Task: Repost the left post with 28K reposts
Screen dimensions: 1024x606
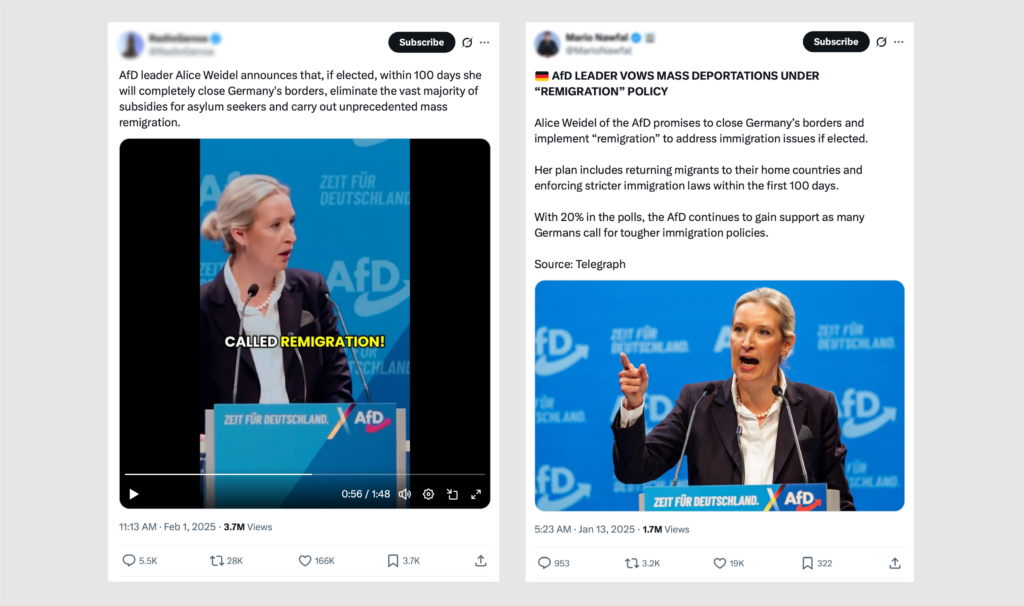Action: coord(226,561)
